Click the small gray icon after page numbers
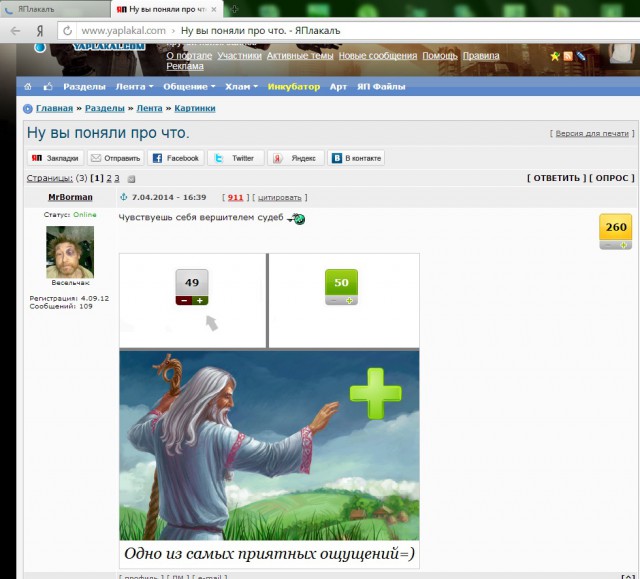This screenshot has height=579, width=640. (x=131, y=179)
